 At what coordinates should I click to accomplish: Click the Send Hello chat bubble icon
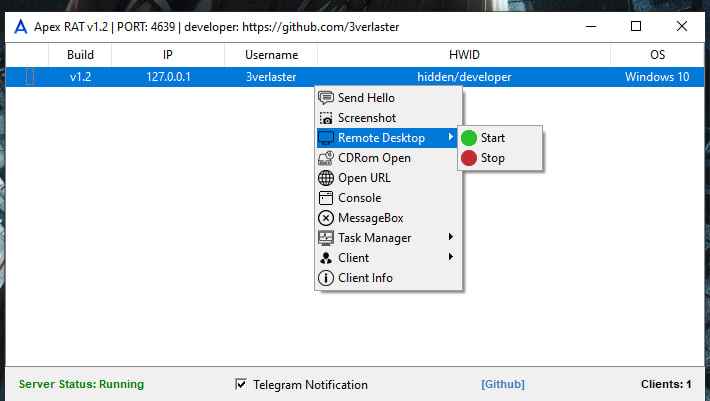click(x=326, y=98)
